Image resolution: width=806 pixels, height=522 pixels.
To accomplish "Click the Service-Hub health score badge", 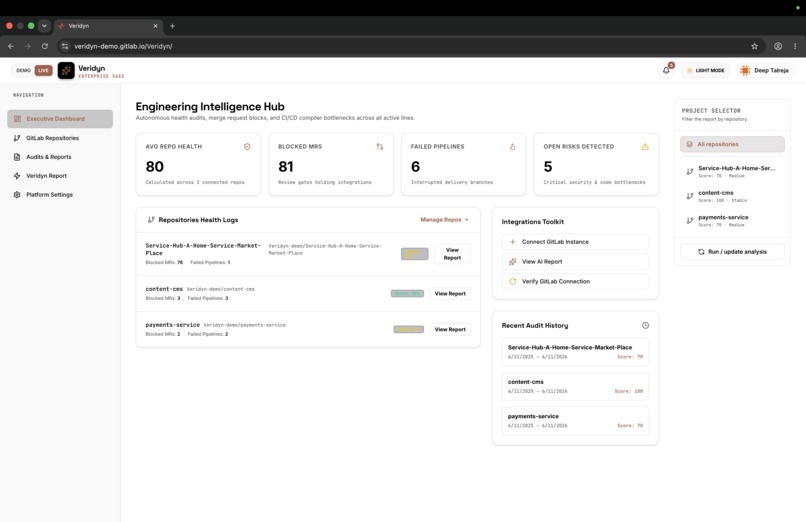I will 414,254.
